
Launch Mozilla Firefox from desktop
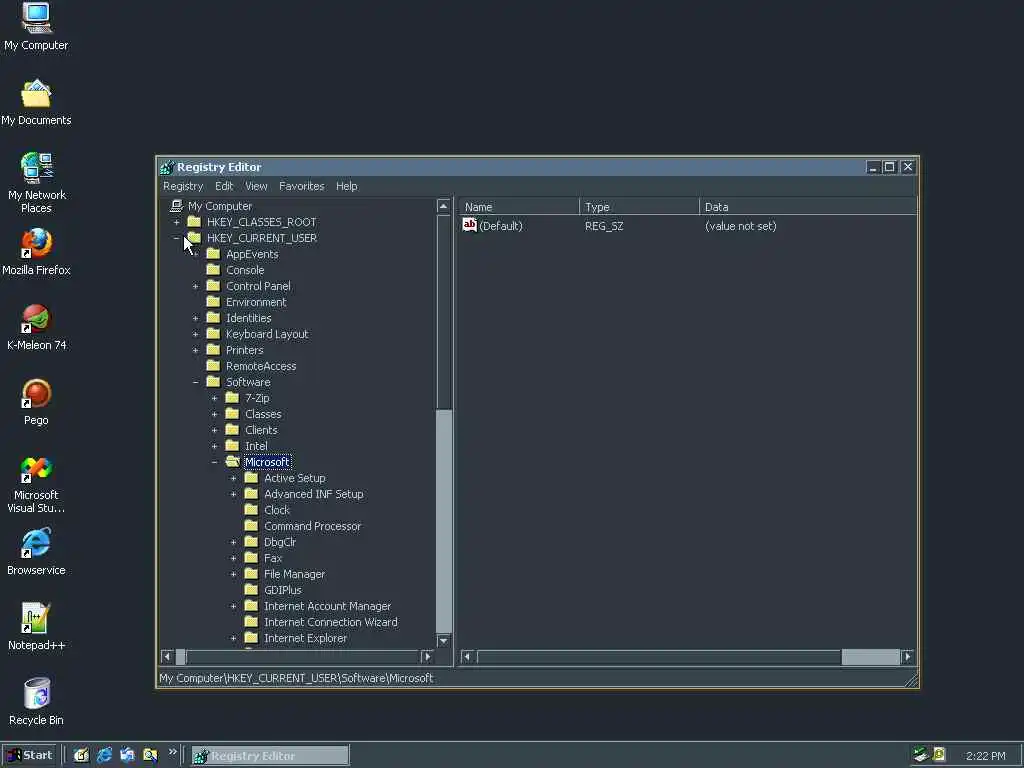click(x=37, y=244)
